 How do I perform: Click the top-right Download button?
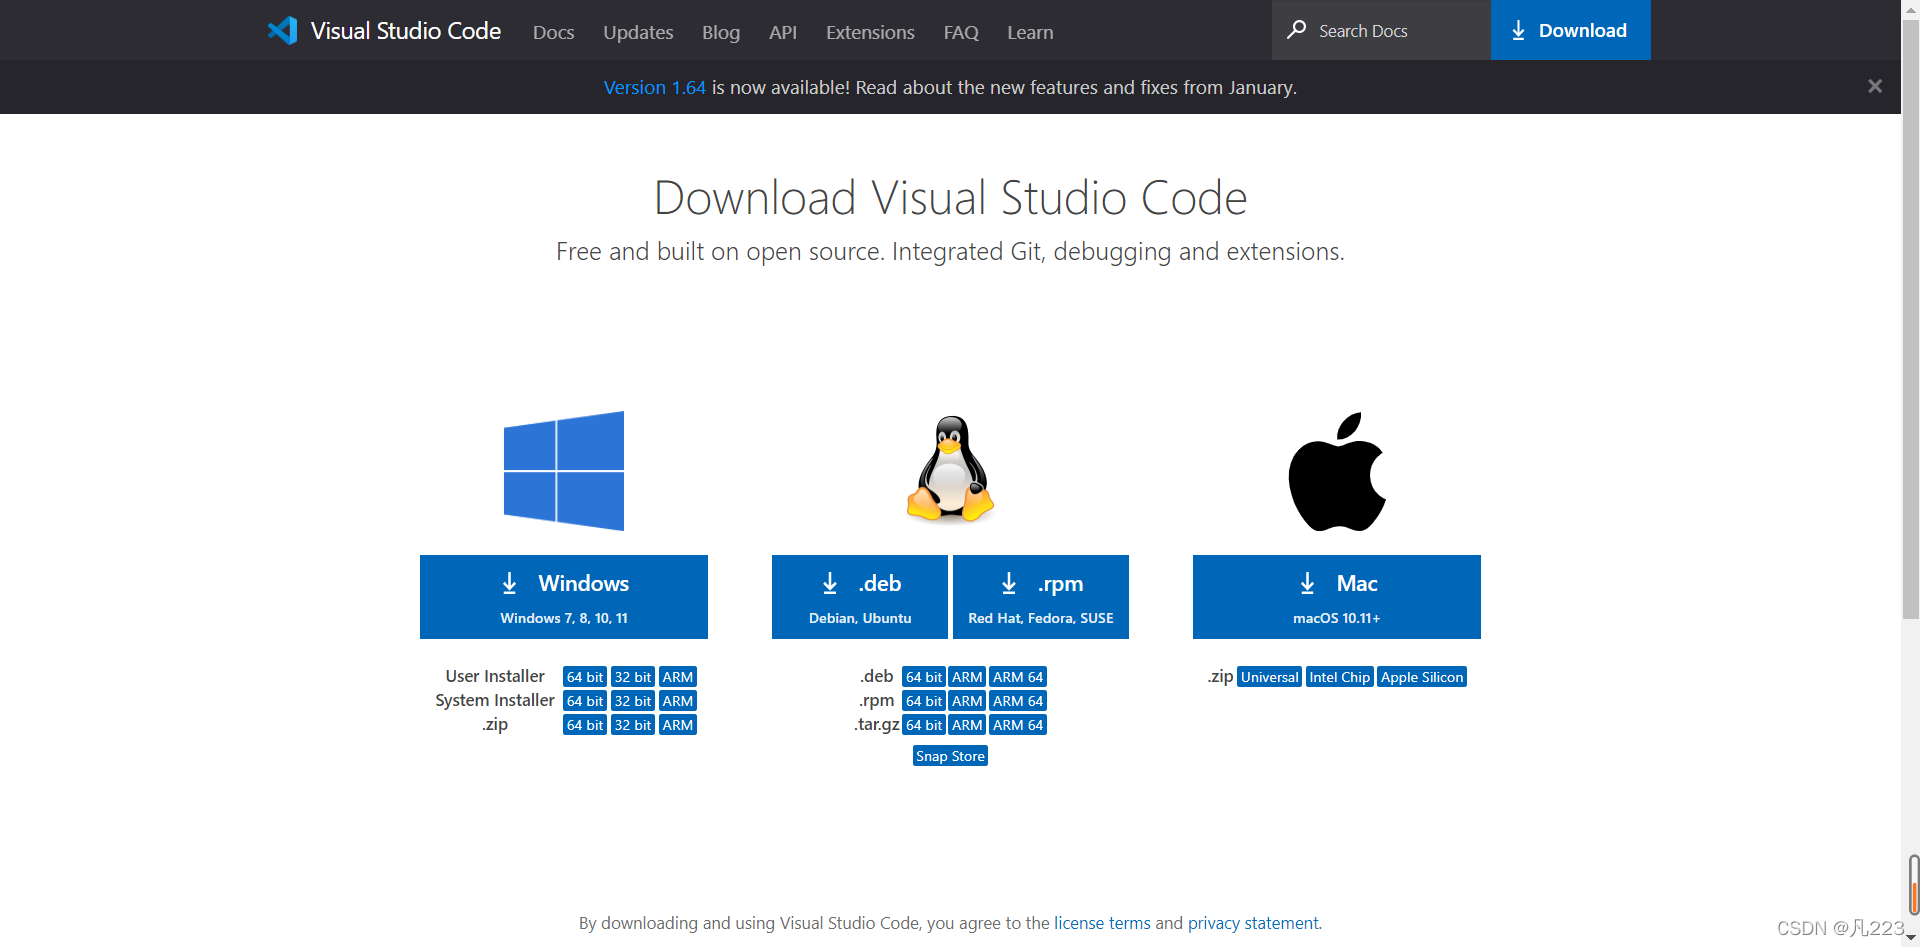1570,30
